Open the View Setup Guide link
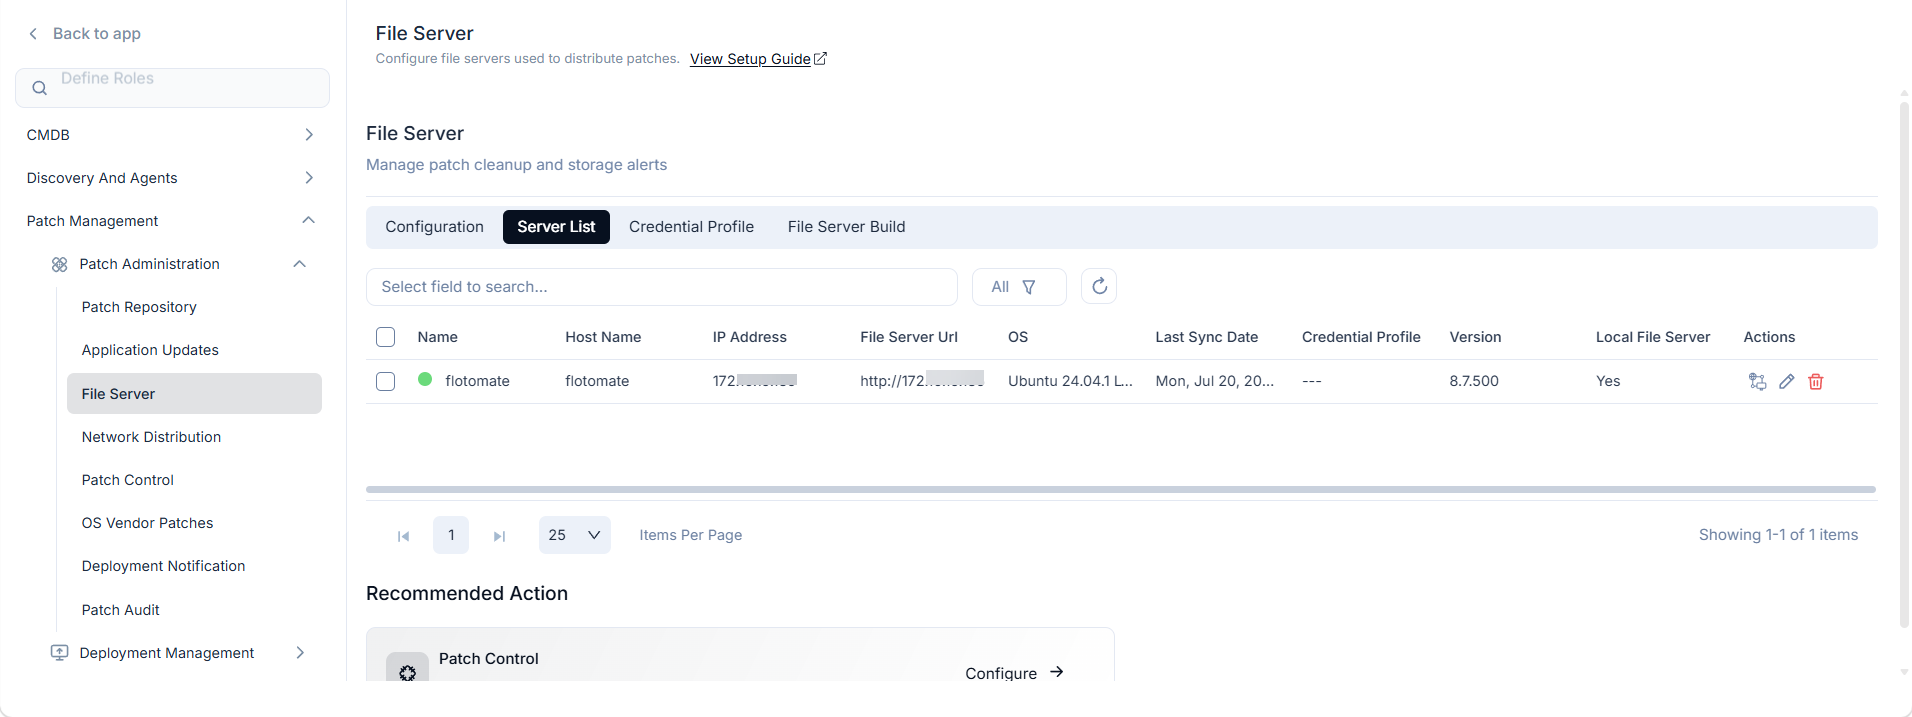The image size is (1912, 717). [750, 59]
